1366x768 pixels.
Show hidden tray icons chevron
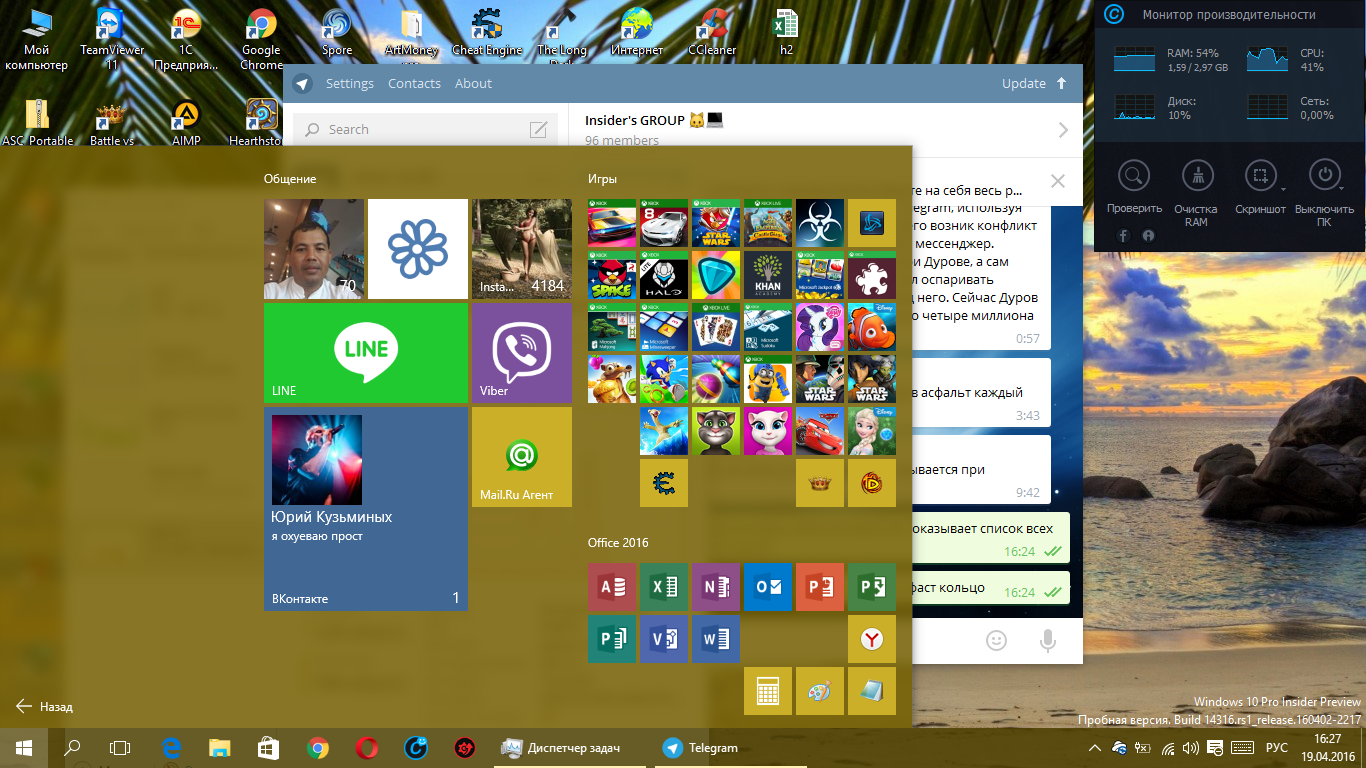coord(1095,748)
